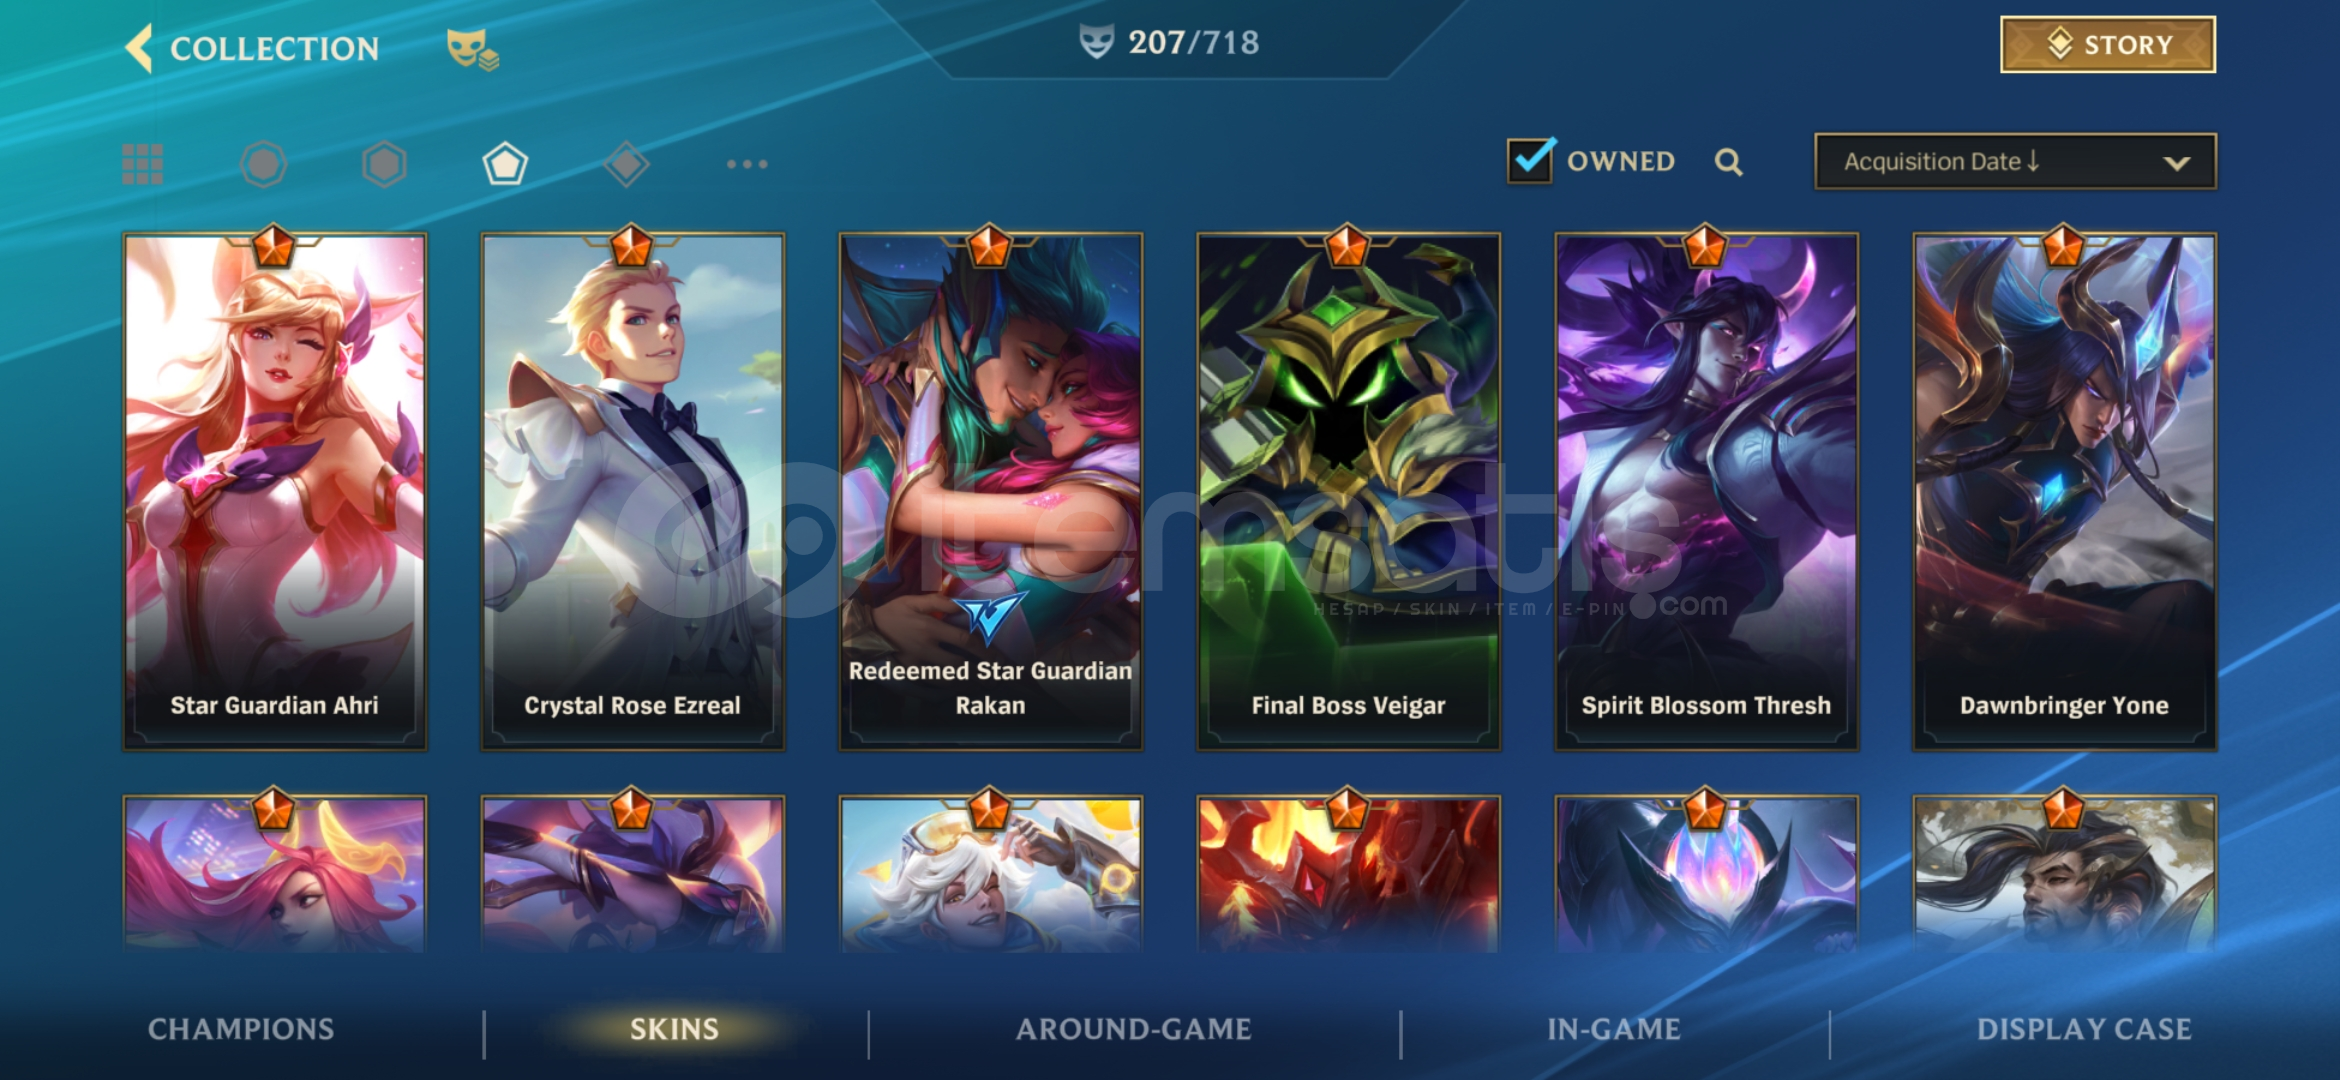Switch to the Around-Game tab
Viewport: 2340px width, 1080px height.
pos(1134,1029)
